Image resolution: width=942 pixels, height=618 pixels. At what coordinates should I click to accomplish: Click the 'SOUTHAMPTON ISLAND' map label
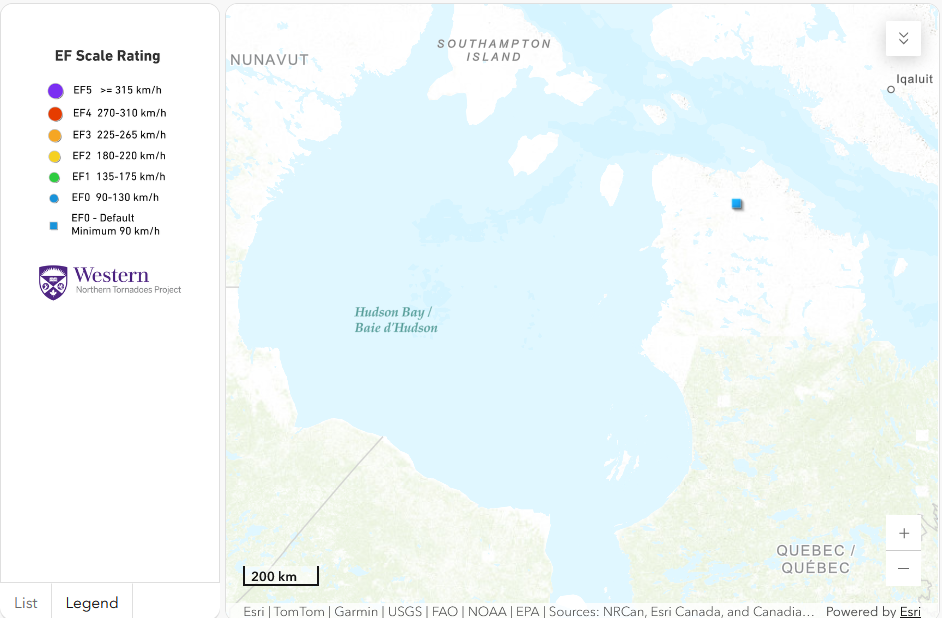tap(494, 50)
